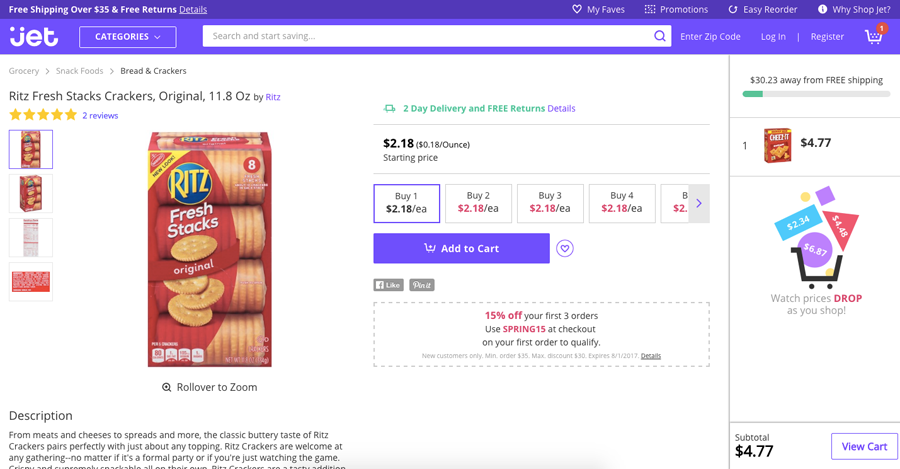Viewport: 900px width, 469px height.
Task: Select the Buy 2 quantity option
Action: (x=478, y=203)
